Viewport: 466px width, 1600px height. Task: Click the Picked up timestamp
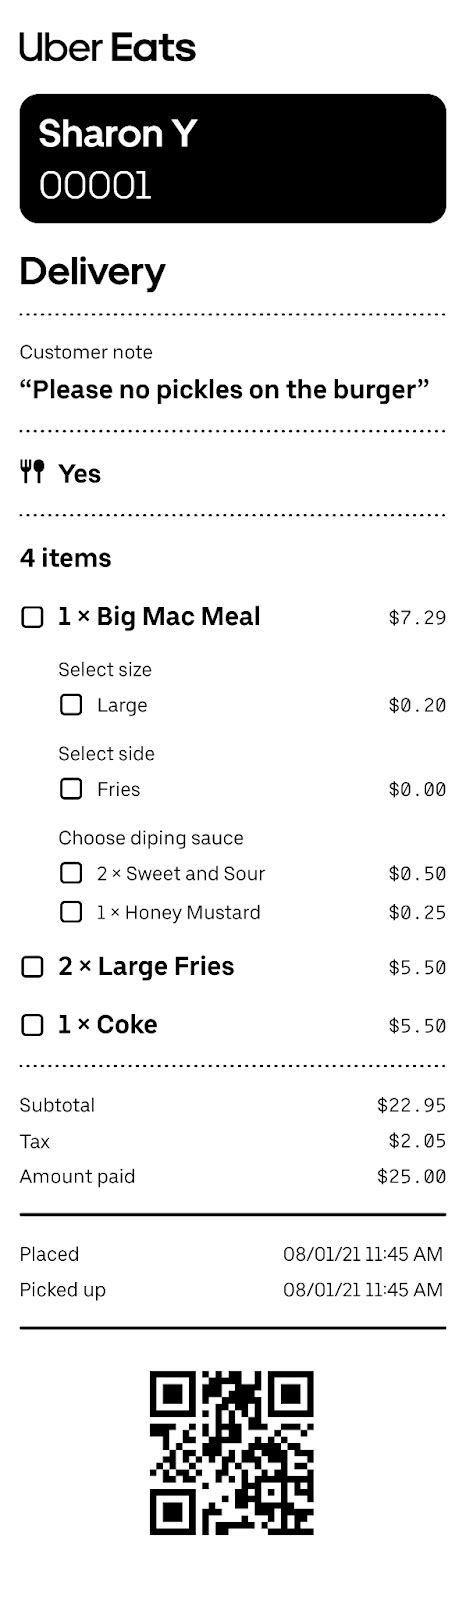[363, 1290]
